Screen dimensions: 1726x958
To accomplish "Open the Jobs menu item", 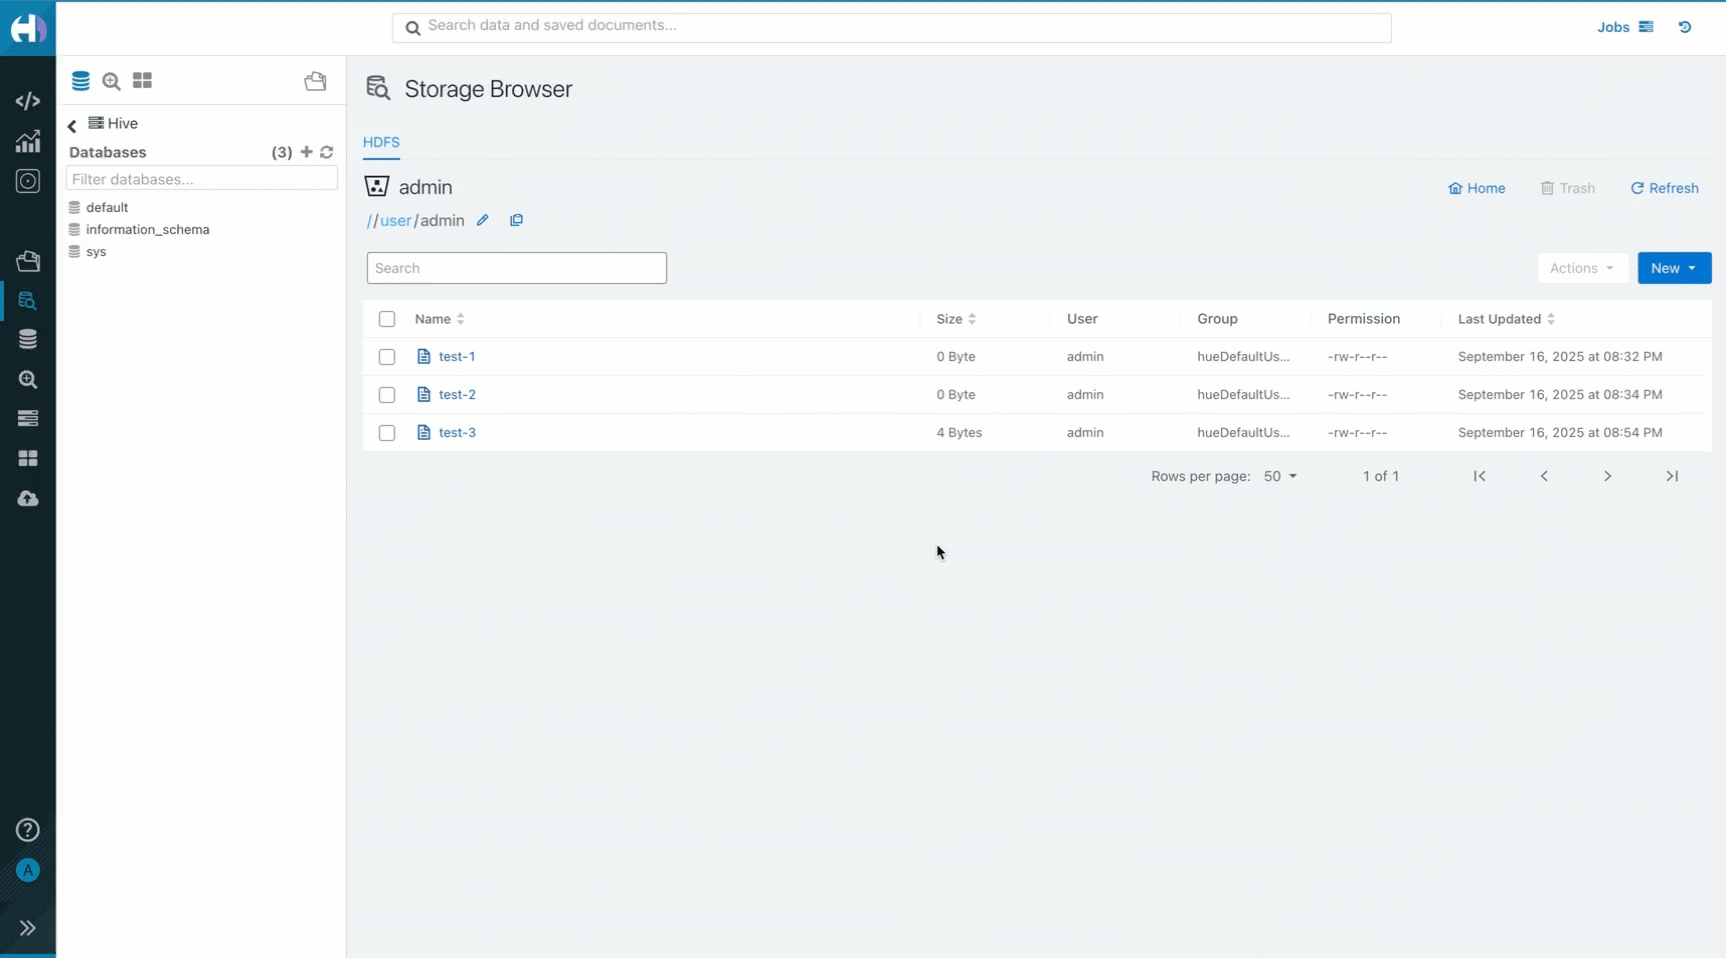I will [x=1624, y=27].
